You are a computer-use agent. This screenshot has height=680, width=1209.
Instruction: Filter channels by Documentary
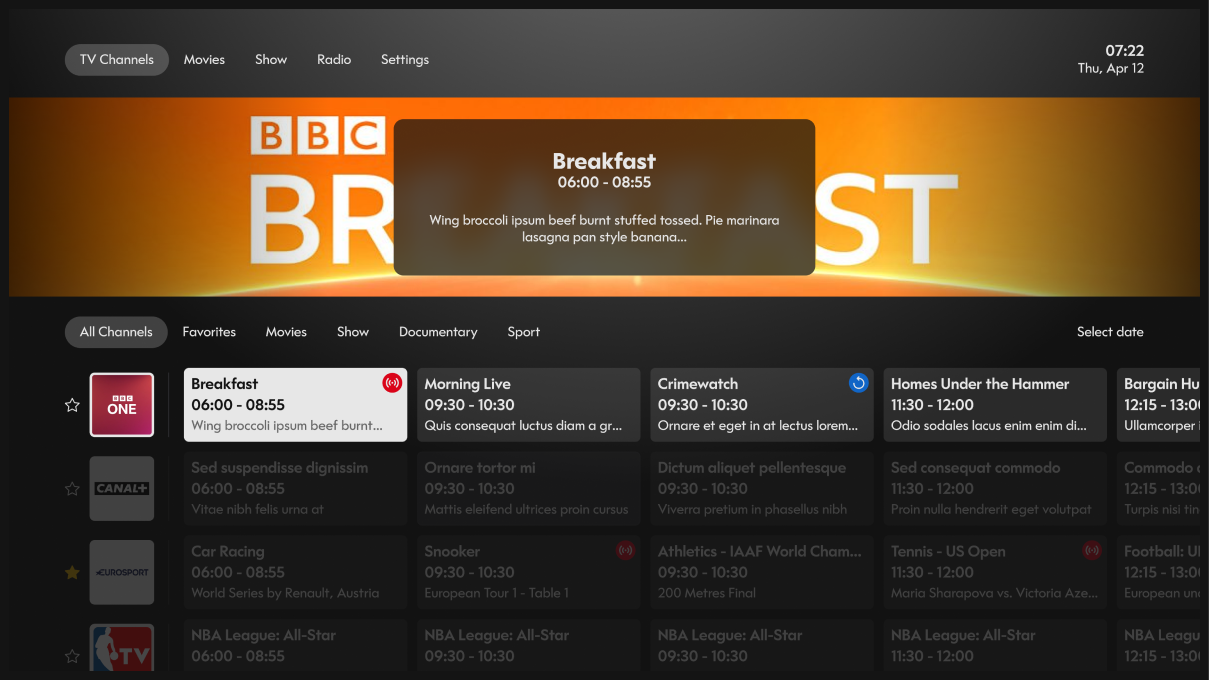tap(438, 332)
